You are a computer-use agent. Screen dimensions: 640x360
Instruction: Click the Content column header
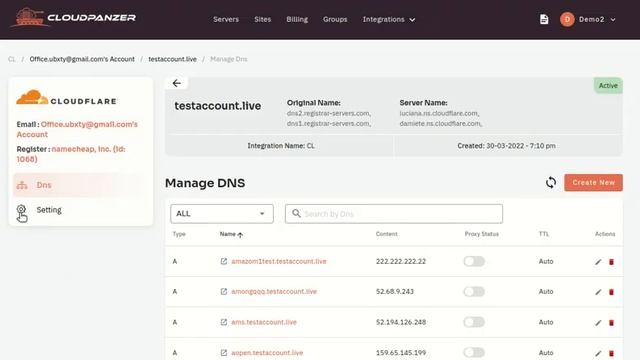click(387, 234)
